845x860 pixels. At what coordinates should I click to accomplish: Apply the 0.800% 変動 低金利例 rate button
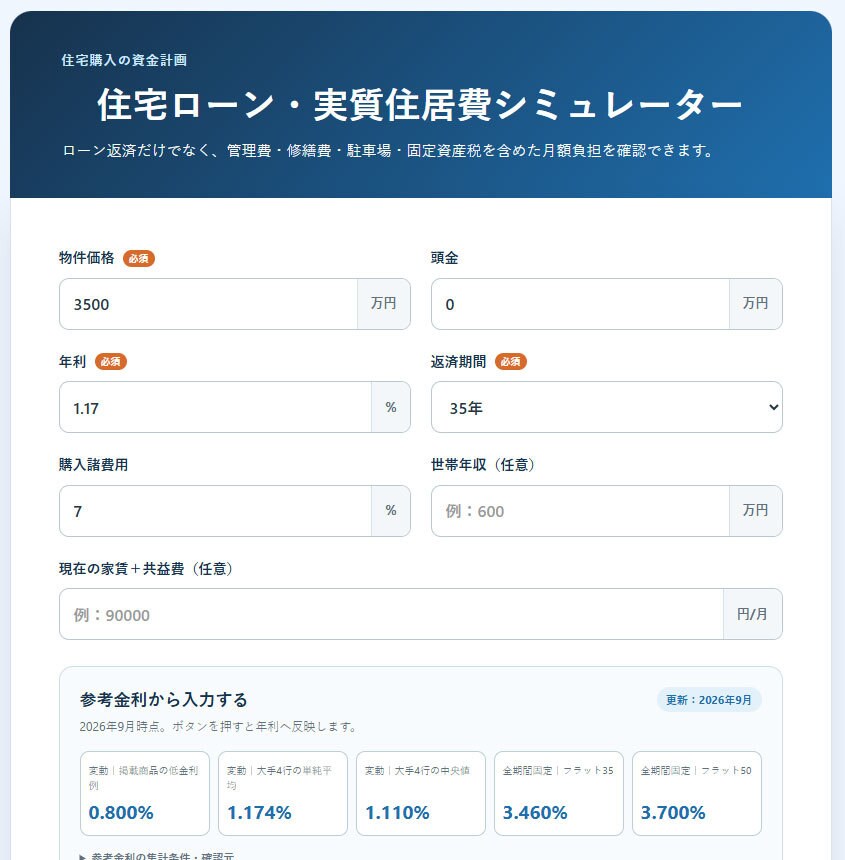(145, 793)
